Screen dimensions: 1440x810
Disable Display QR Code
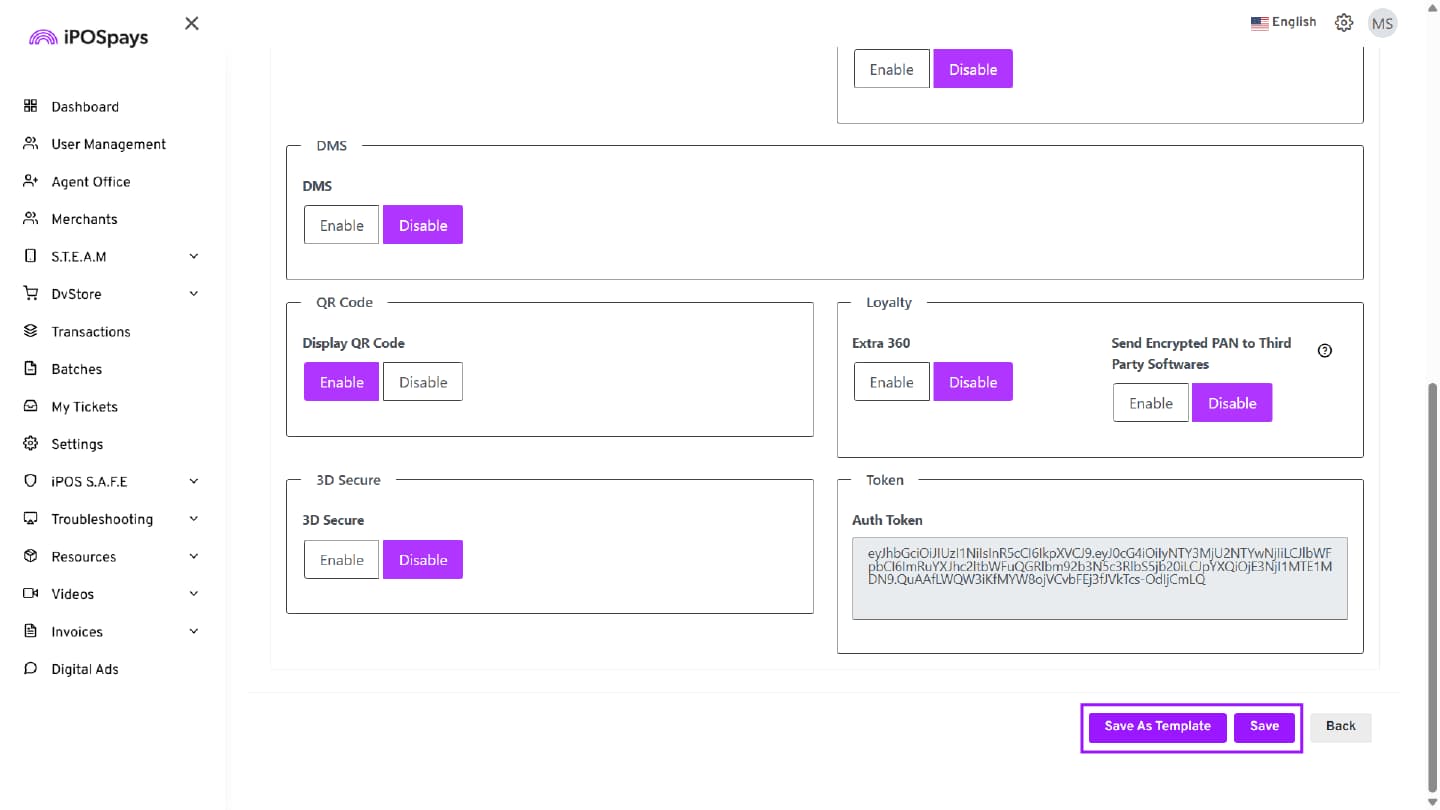(423, 382)
